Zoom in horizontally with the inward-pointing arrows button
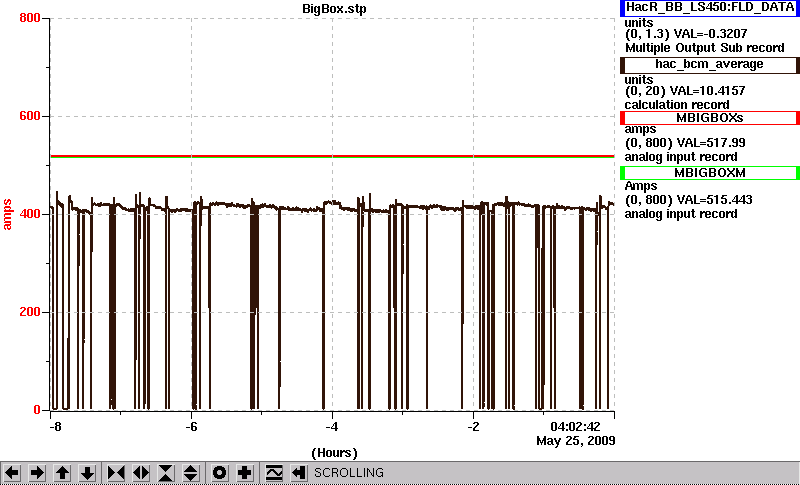The width and height of the screenshot is (800, 485). pos(116,473)
